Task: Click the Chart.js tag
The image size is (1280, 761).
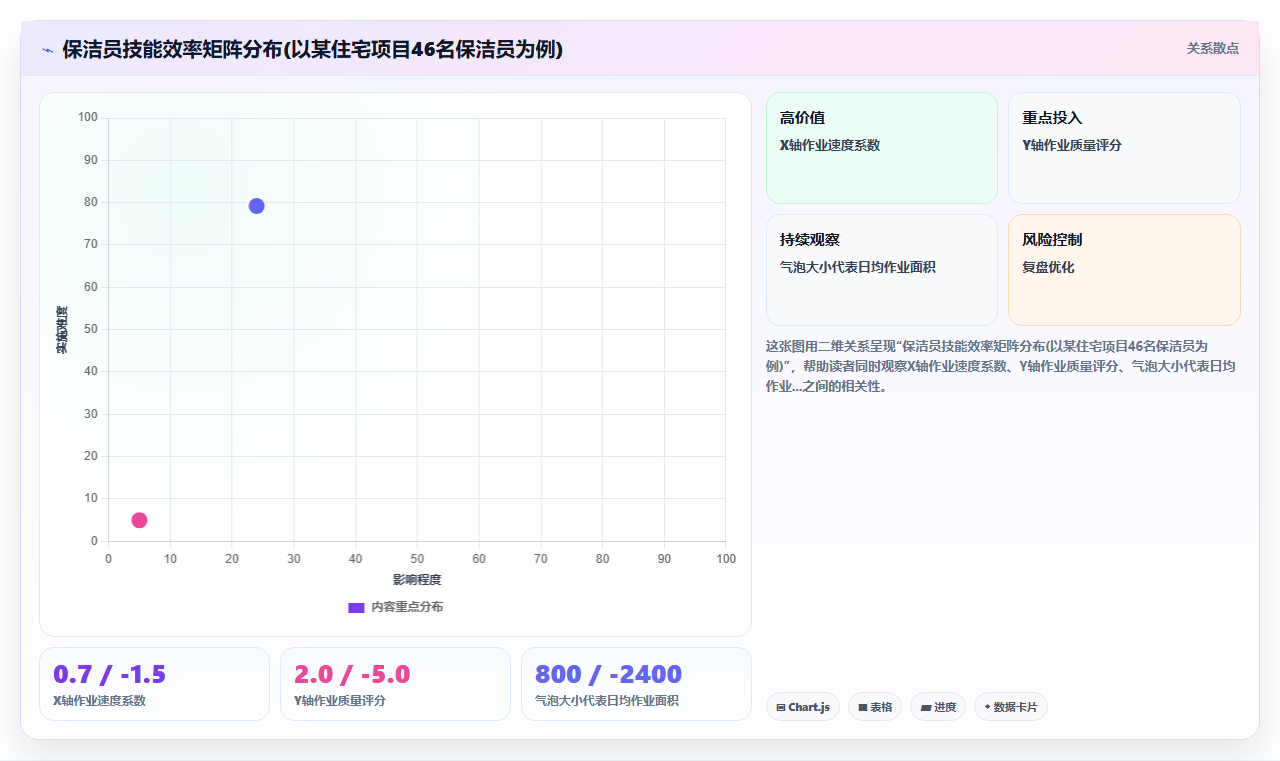Action: [802, 707]
